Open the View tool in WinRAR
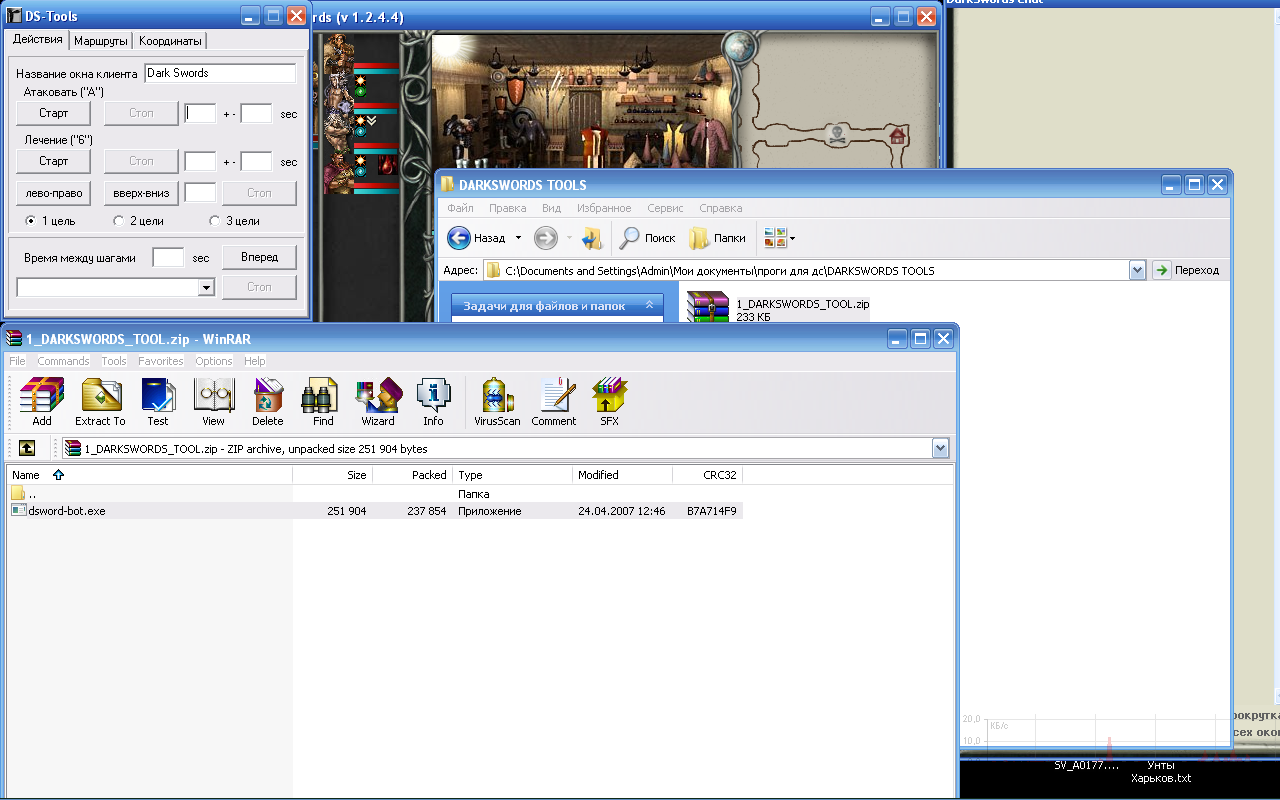 (213, 402)
